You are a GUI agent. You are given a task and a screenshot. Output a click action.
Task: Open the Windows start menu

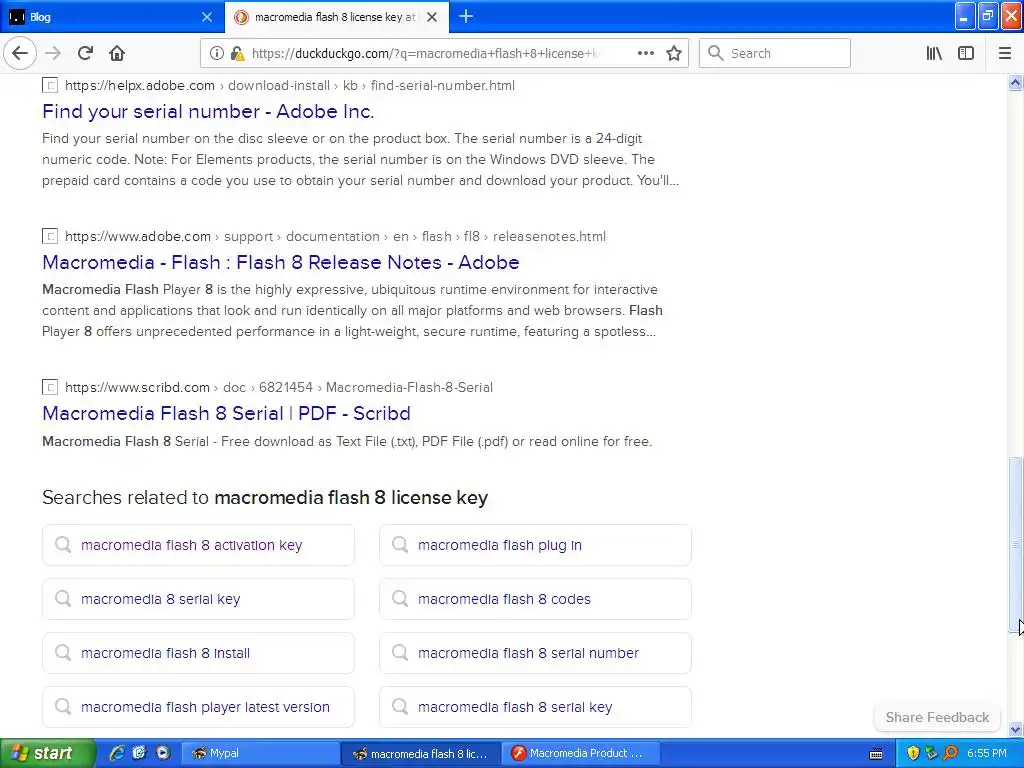(x=47, y=753)
